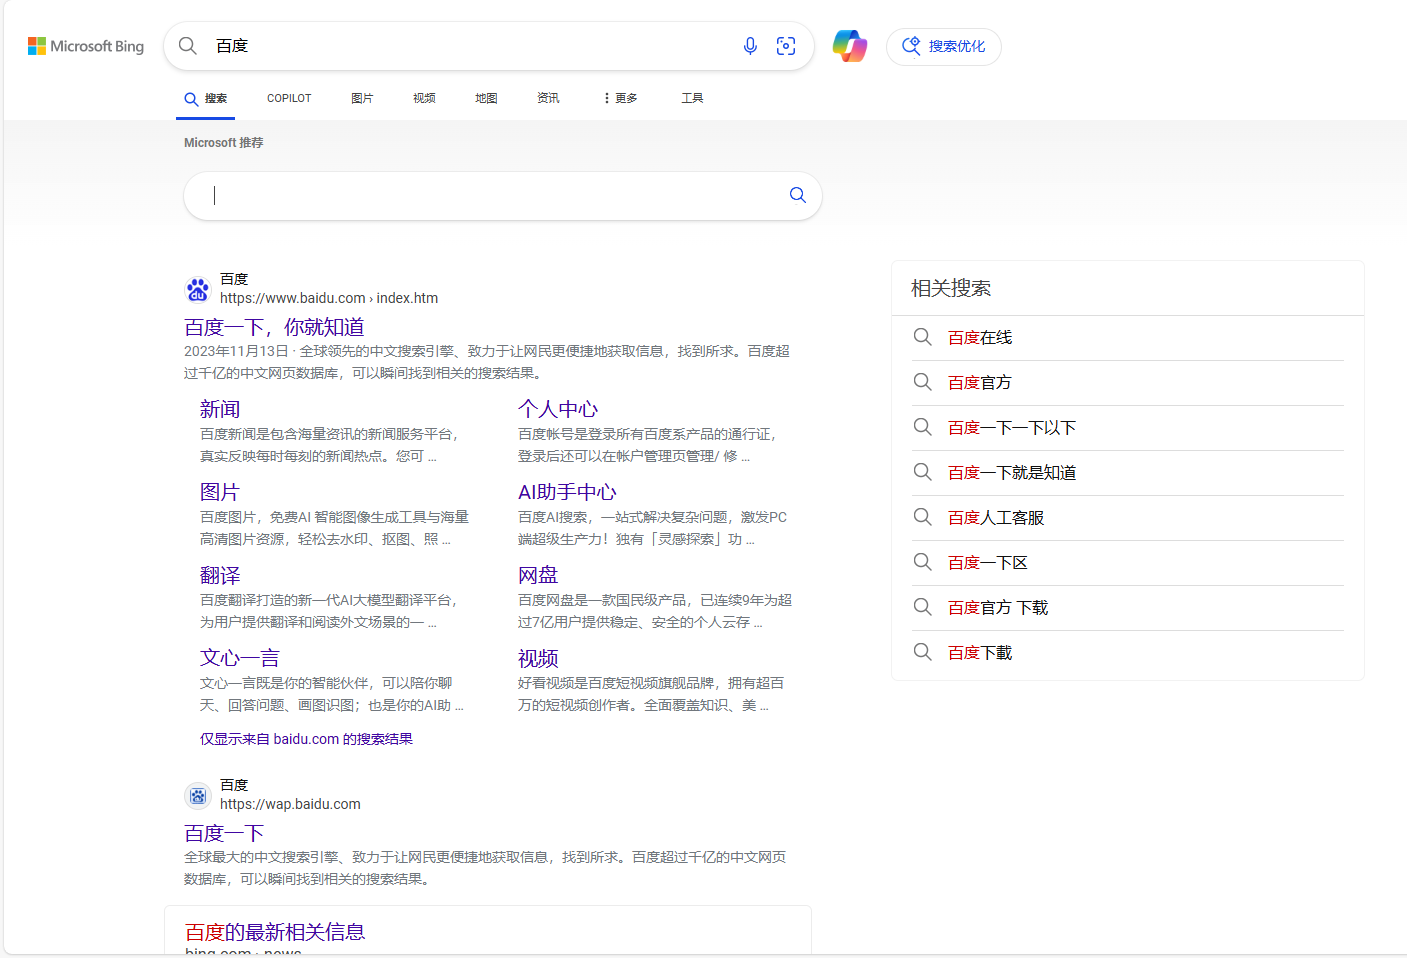Click the favicon next to wap.baidu.com
1407x958 pixels.
198,795
